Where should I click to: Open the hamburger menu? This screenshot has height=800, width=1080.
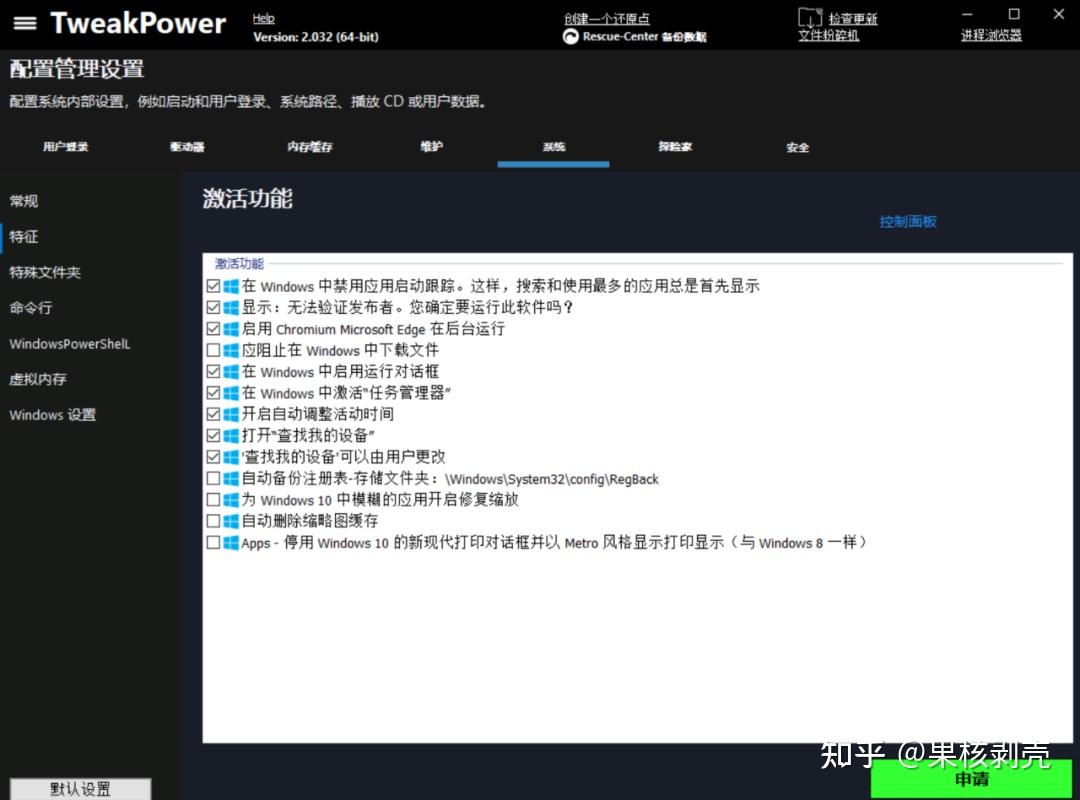[25, 24]
